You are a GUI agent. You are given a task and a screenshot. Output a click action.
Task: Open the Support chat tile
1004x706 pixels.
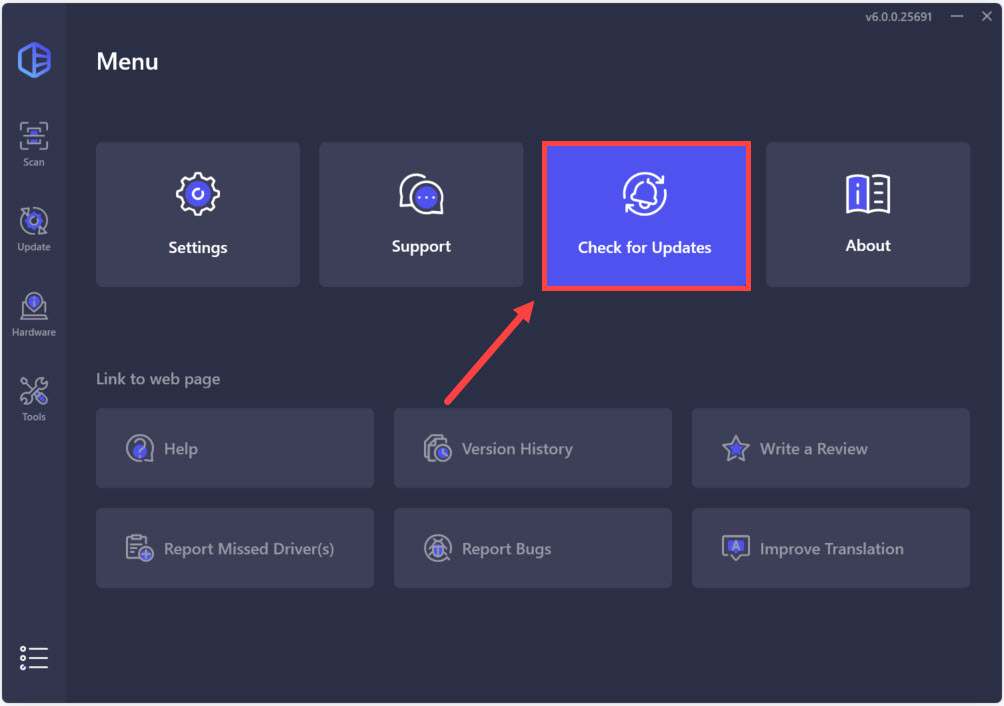click(x=421, y=215)
